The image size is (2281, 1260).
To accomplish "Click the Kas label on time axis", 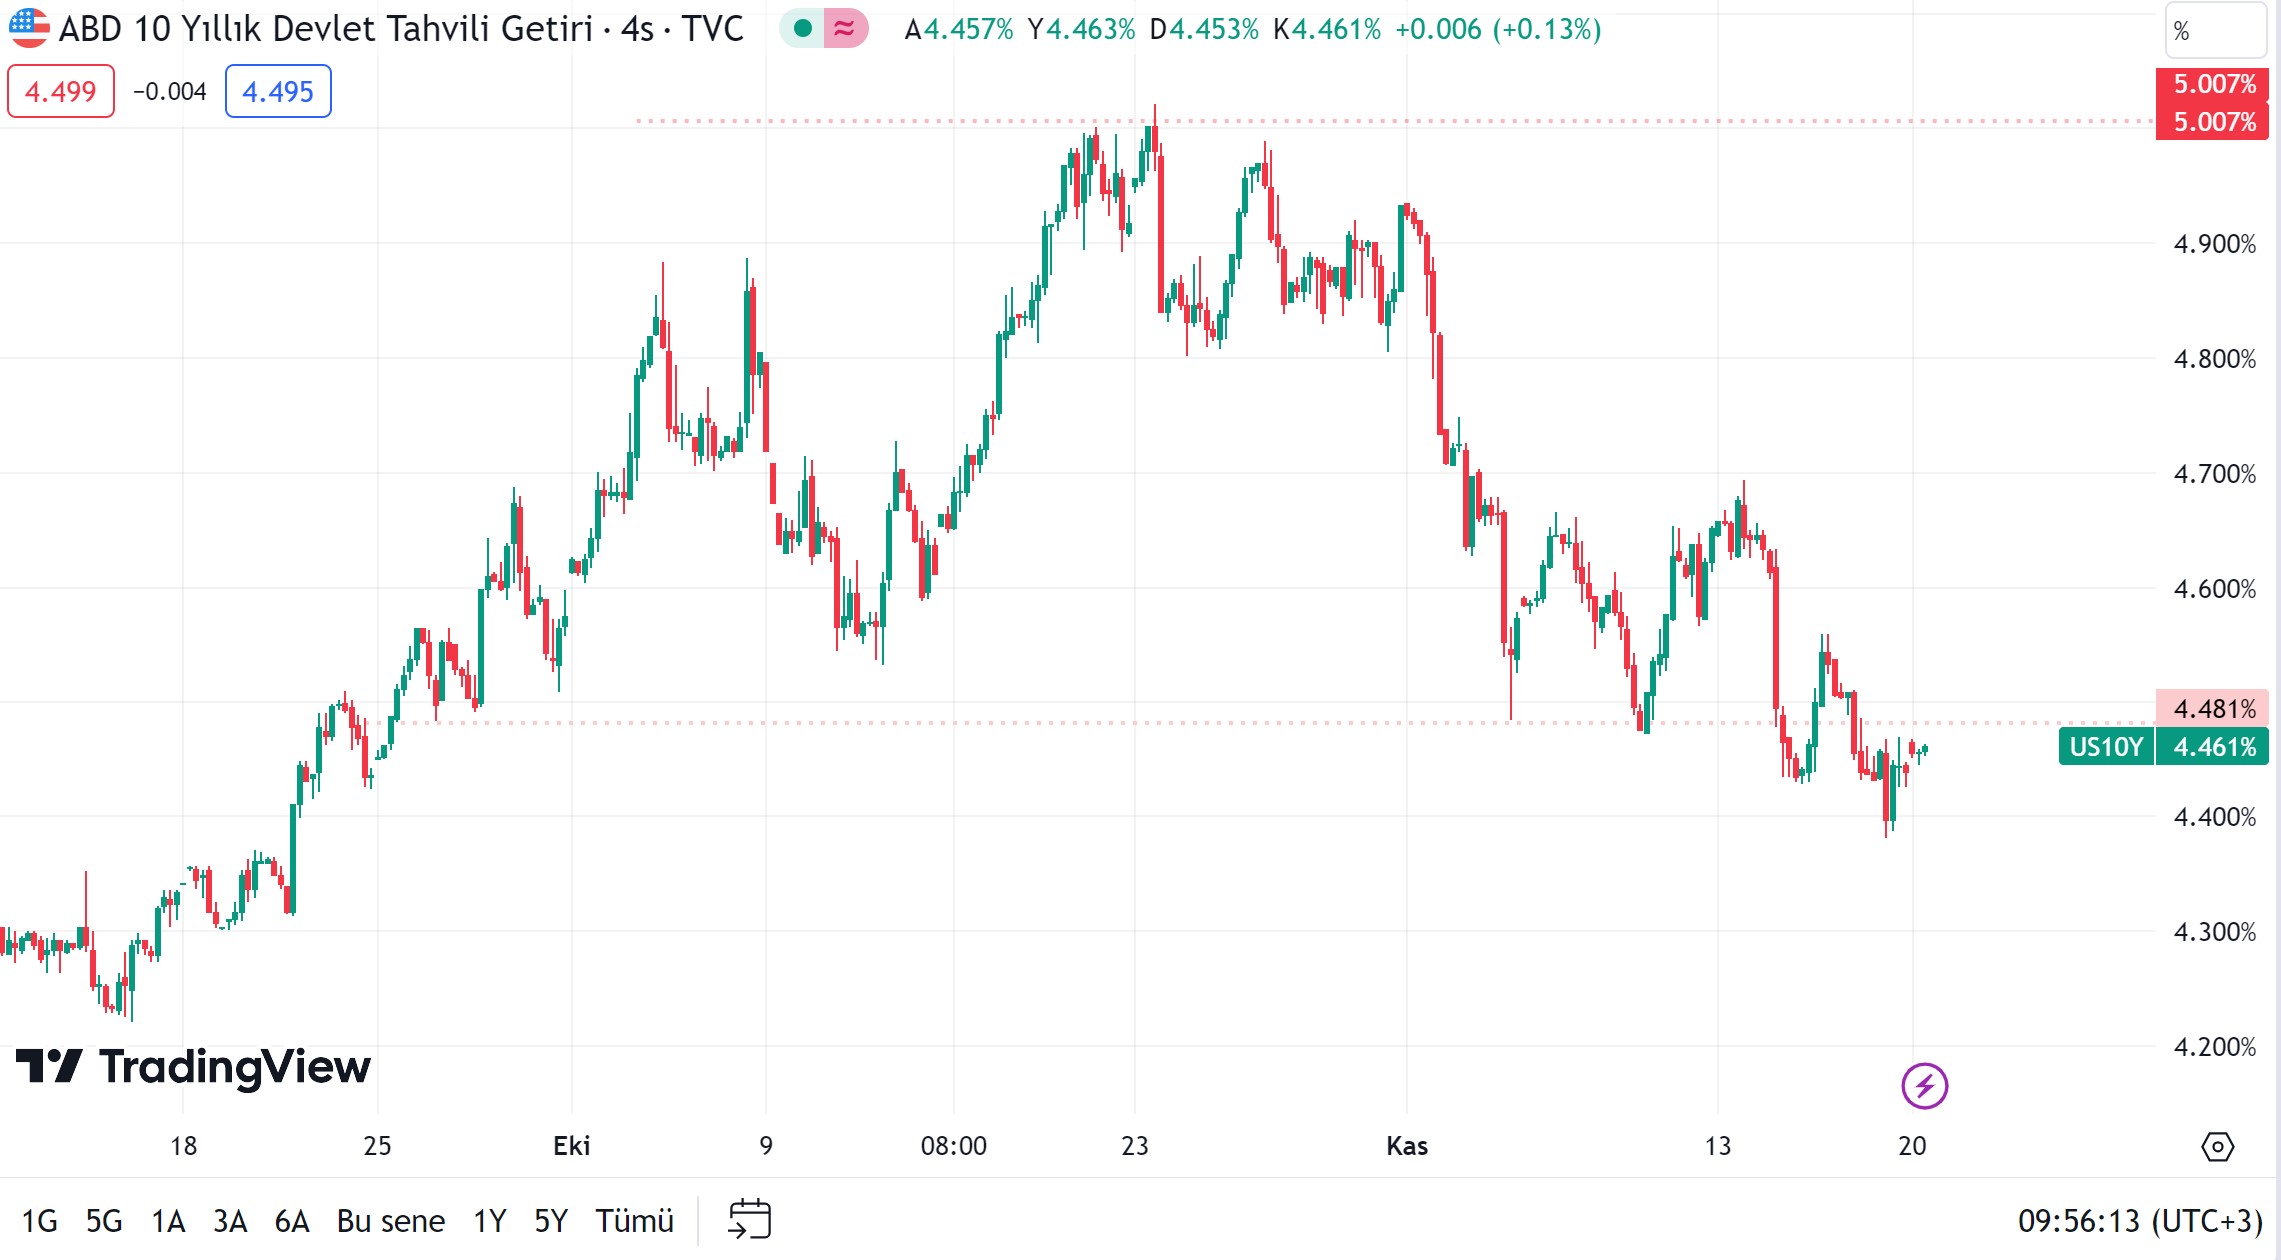I will tap(1407, 1146).
